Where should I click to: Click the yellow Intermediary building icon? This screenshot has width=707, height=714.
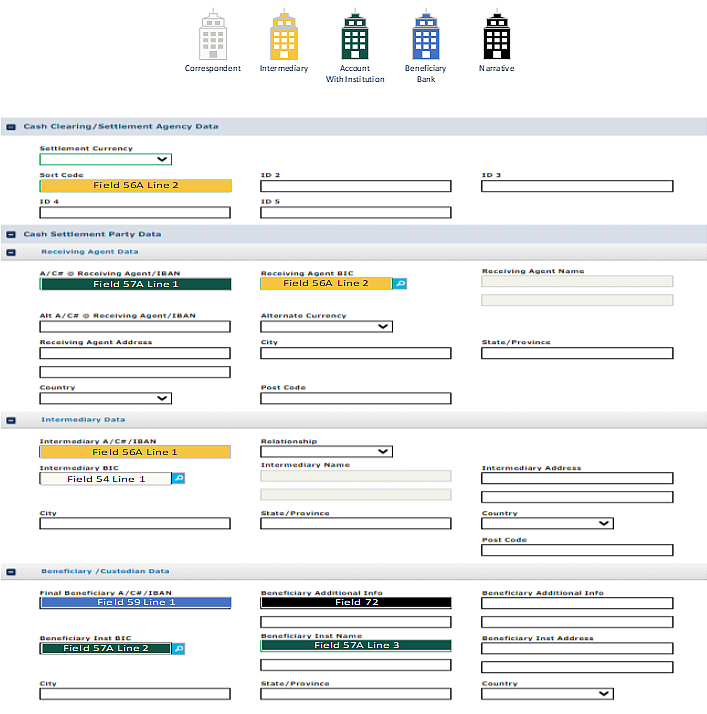284,37
